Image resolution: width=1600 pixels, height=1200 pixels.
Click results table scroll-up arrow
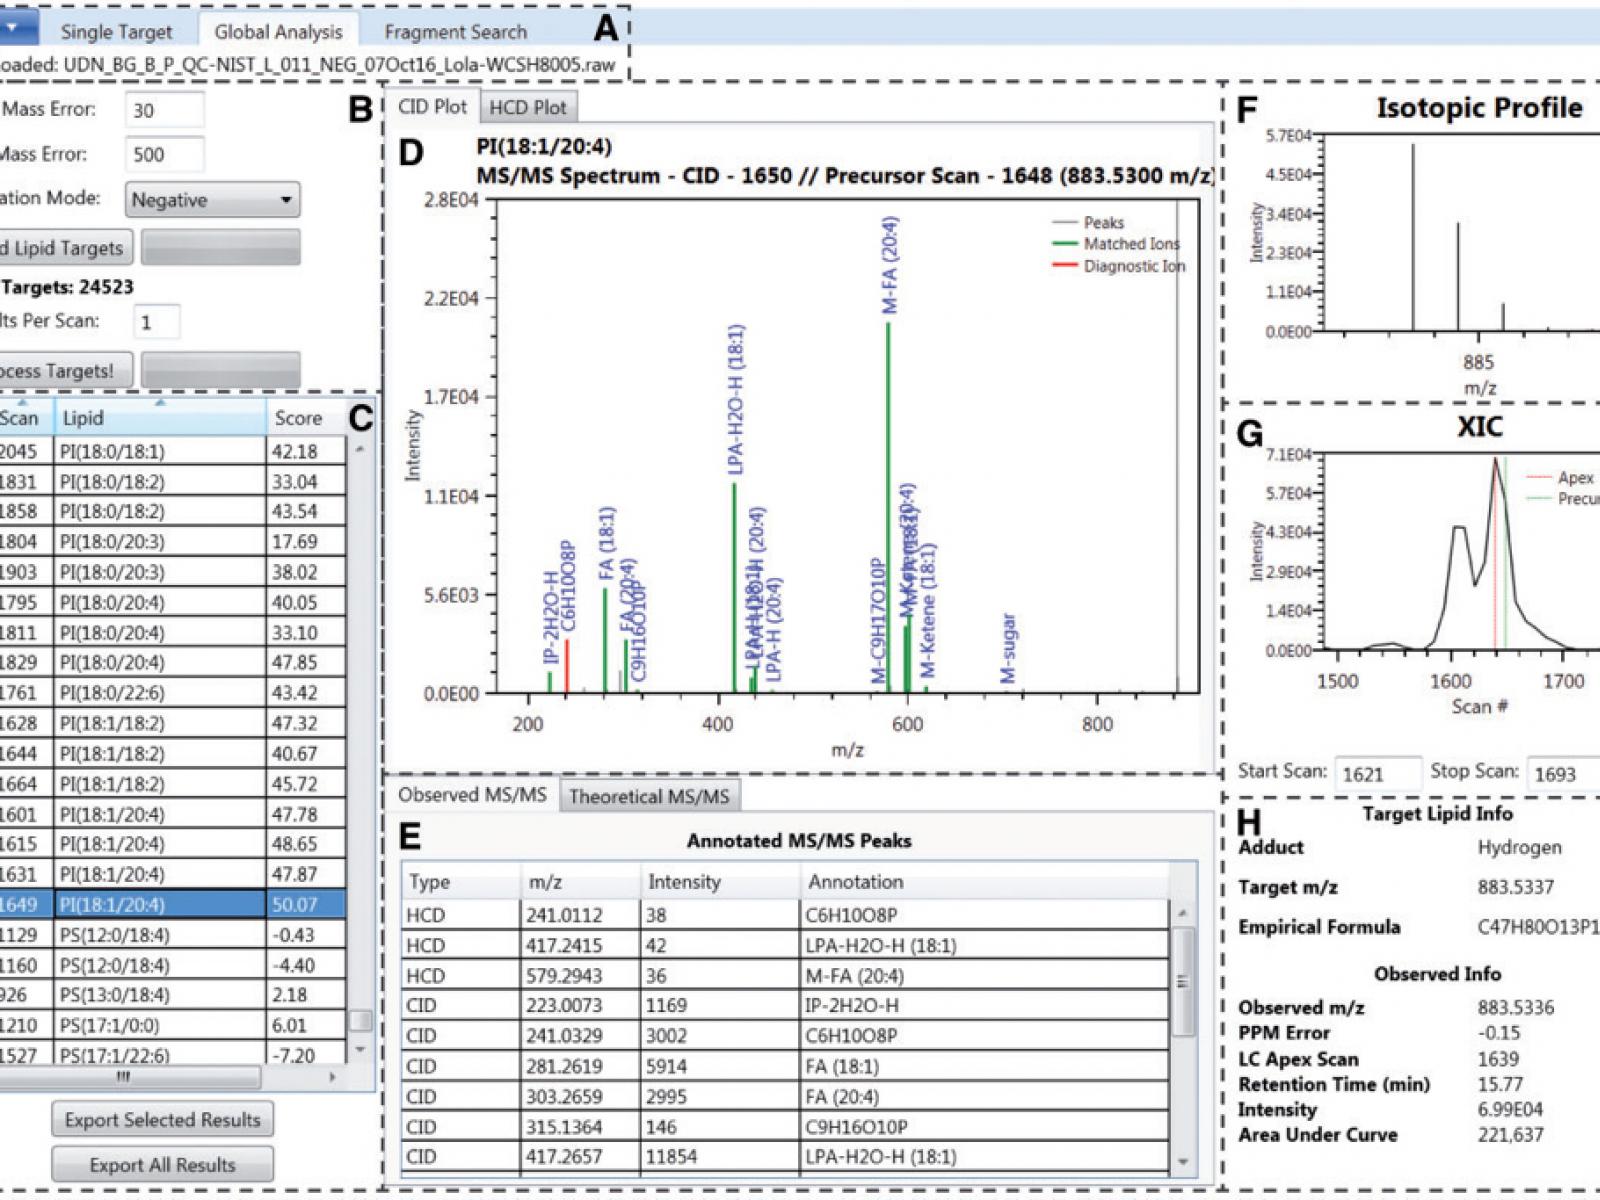pyautogui.click(x=360, y=450)
